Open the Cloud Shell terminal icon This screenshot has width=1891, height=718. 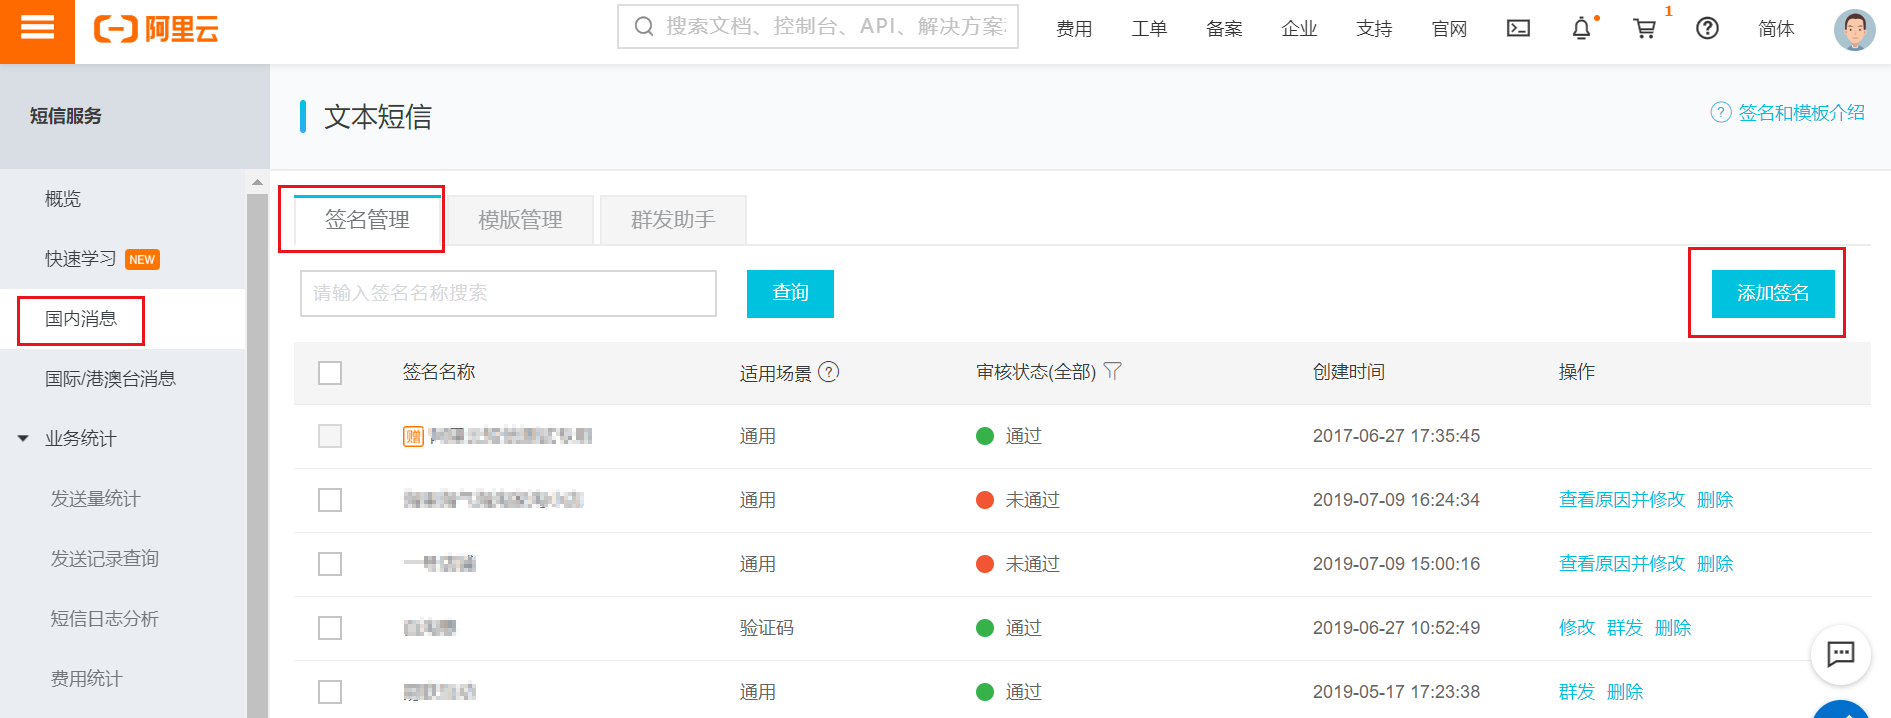click(1518, 28)
